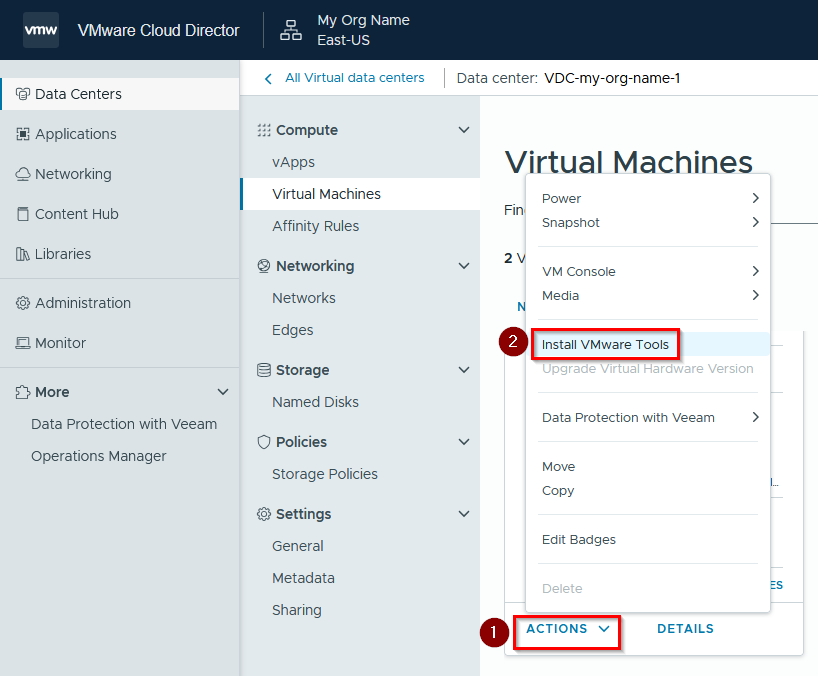Click the More puzzle-piece icon
Viewport: 818px width, 676px height.
point(22,392)
